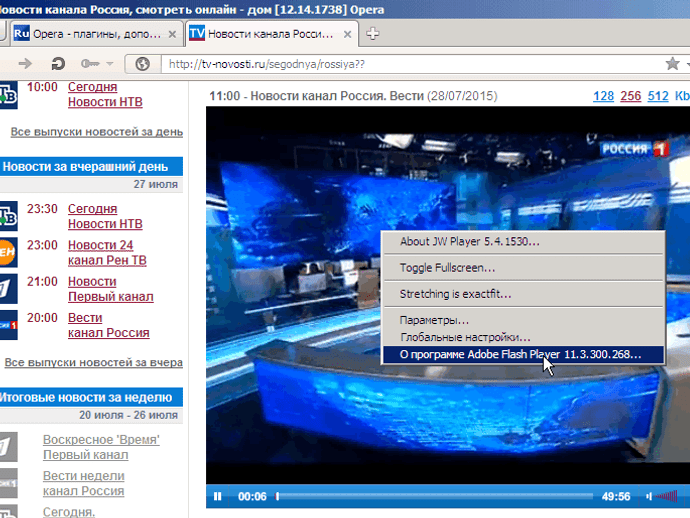Click the blue 'Ru' favicon on first tab
690x518 pixels.
(x=22, y=33)
